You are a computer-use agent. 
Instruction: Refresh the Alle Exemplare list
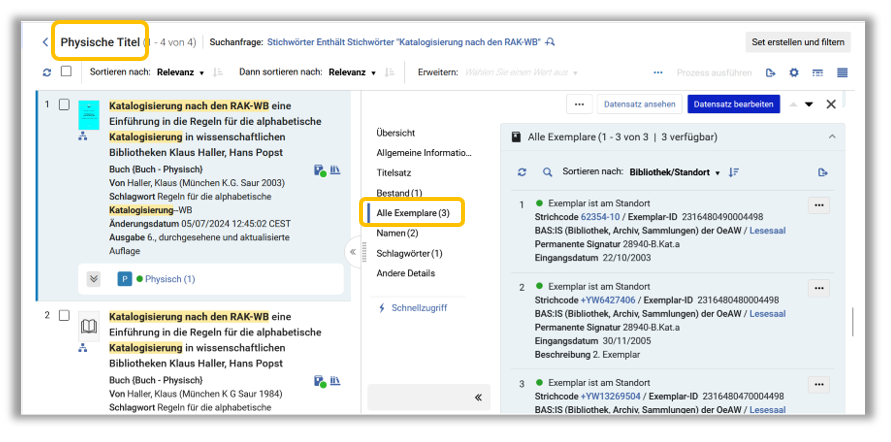click(522, 172)
